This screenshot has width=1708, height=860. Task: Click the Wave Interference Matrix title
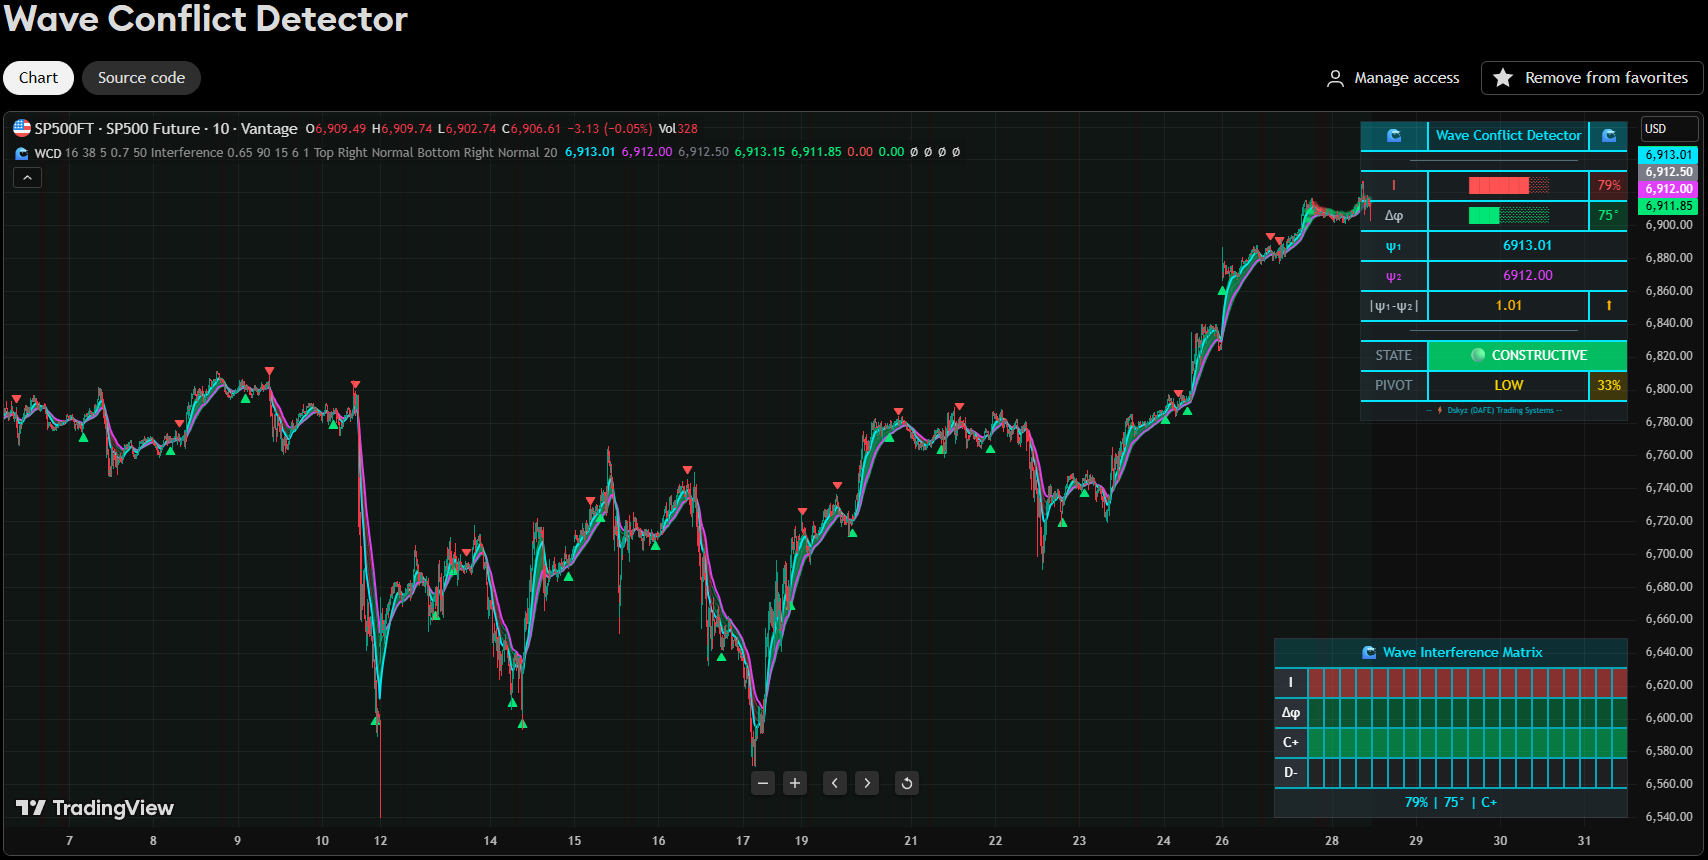[x=1462, y=652]
